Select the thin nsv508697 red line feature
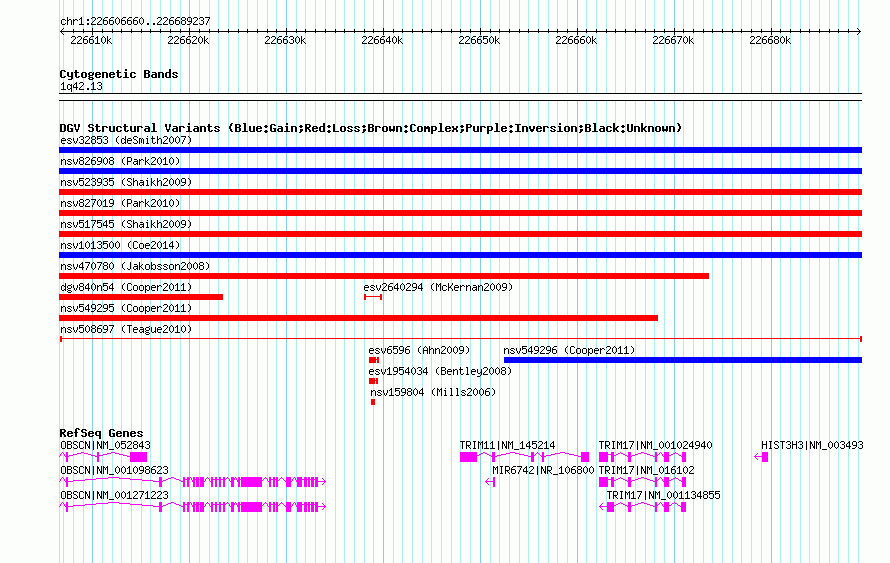 click(x=460, y=339)
